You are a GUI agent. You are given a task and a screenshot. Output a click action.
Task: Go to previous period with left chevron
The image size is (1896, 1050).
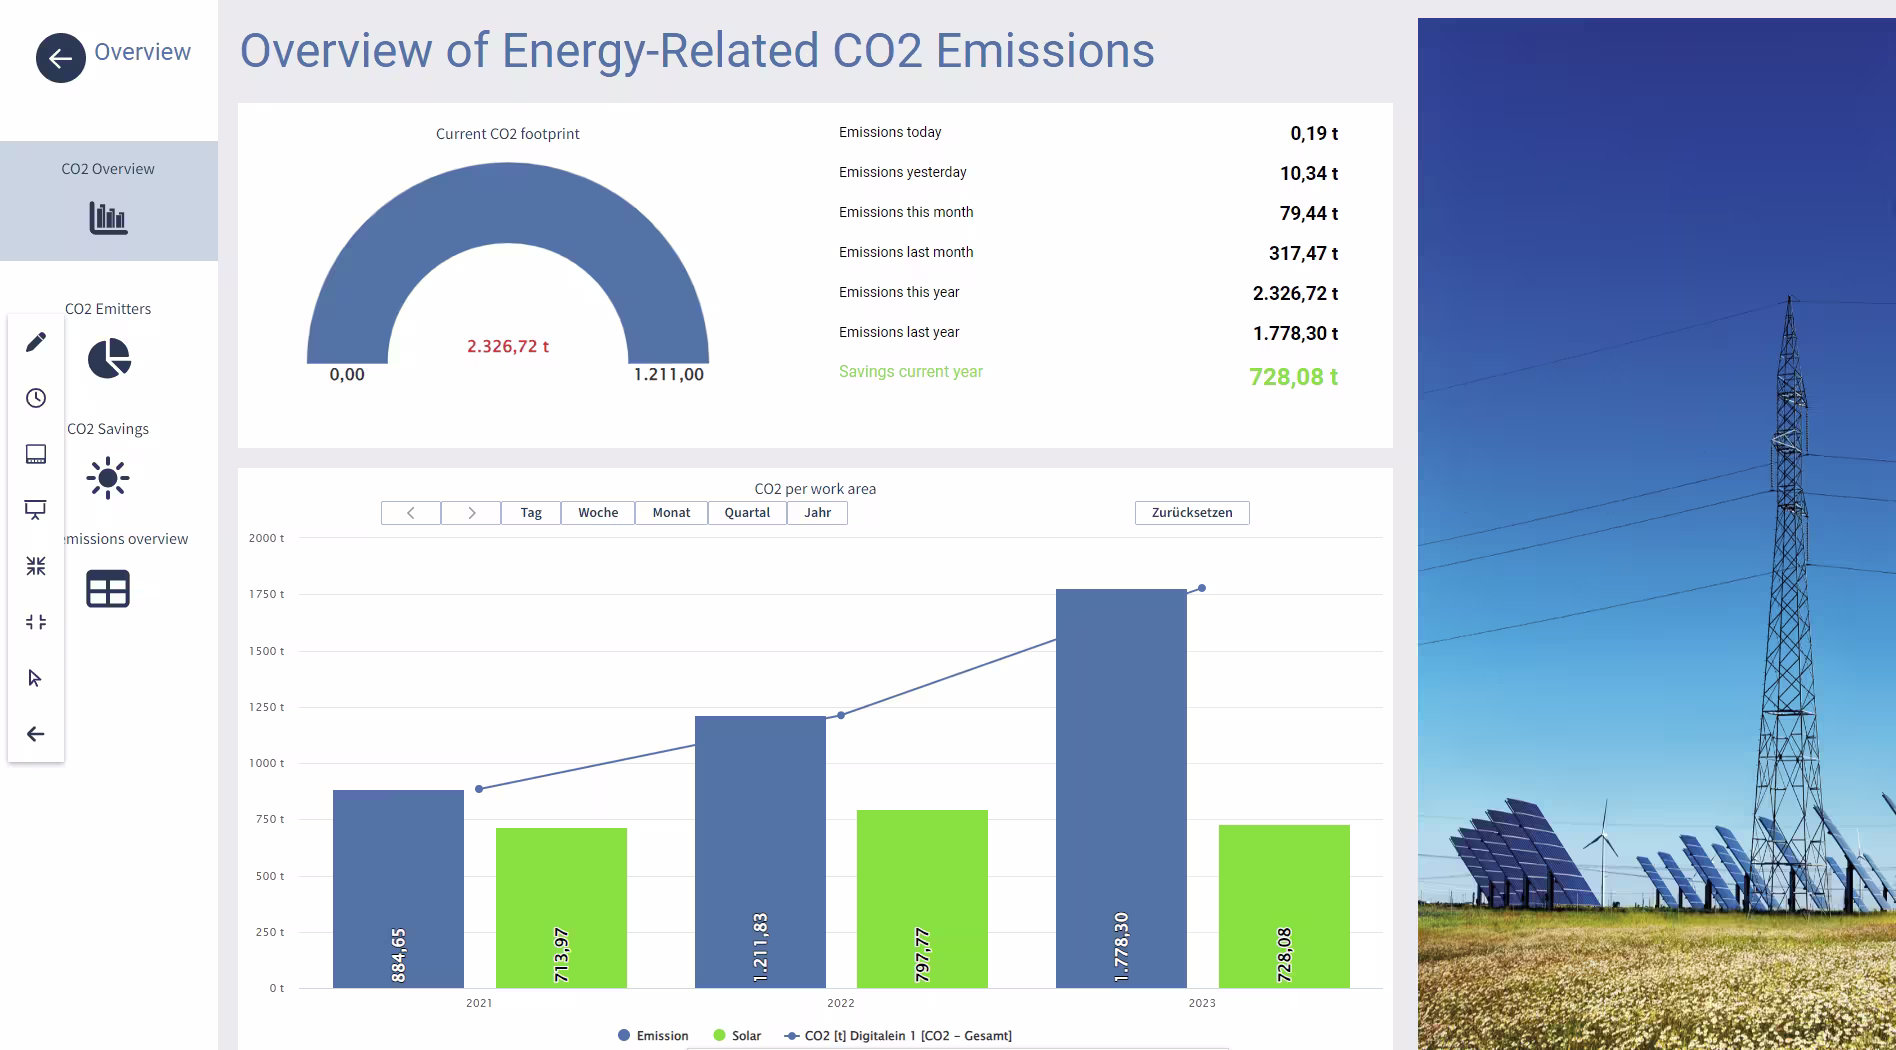410,512
